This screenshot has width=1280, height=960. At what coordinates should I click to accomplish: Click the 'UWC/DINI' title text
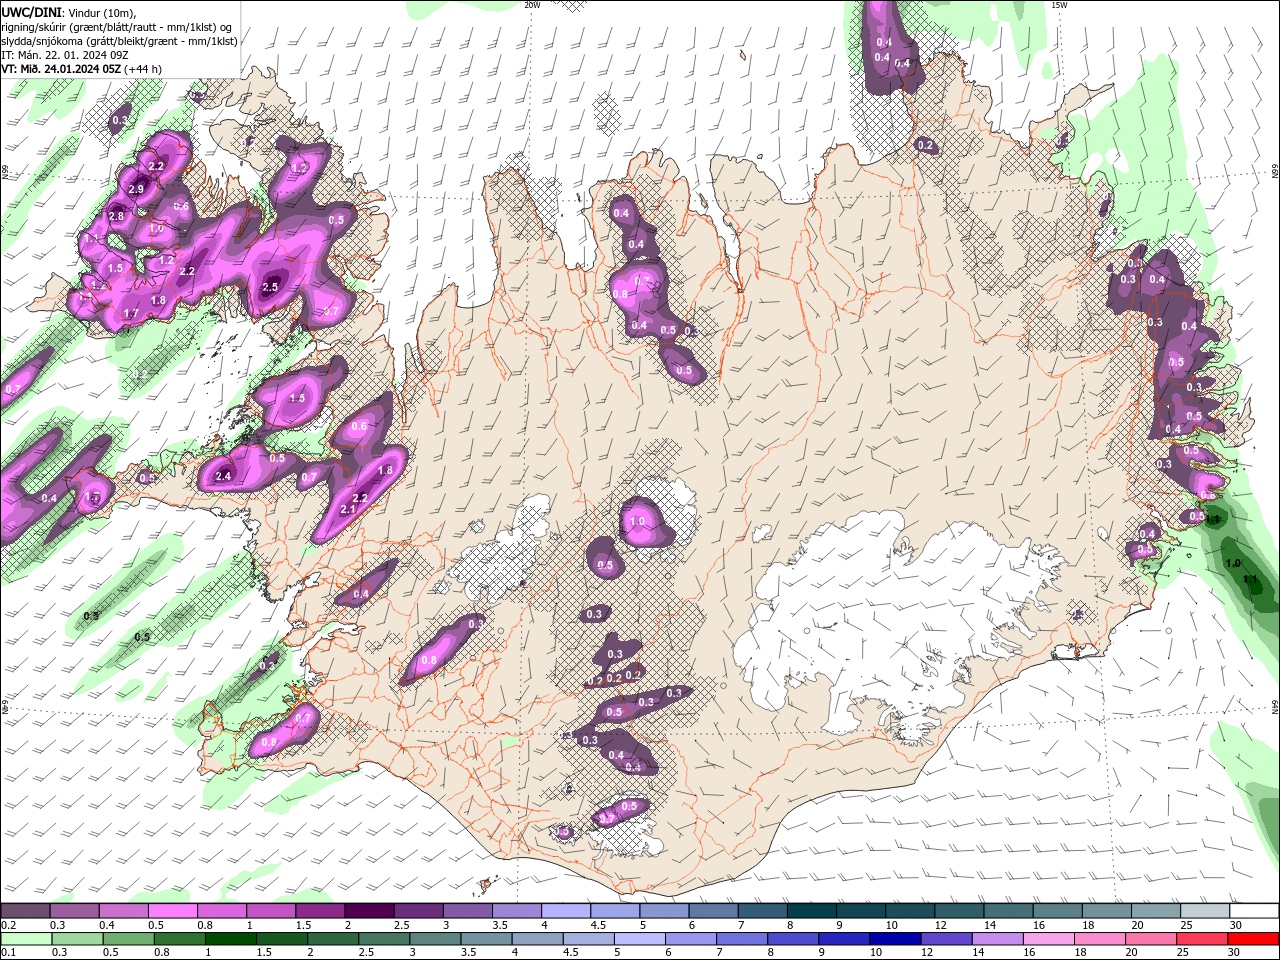pyautogui.click(x=31, y=11)
